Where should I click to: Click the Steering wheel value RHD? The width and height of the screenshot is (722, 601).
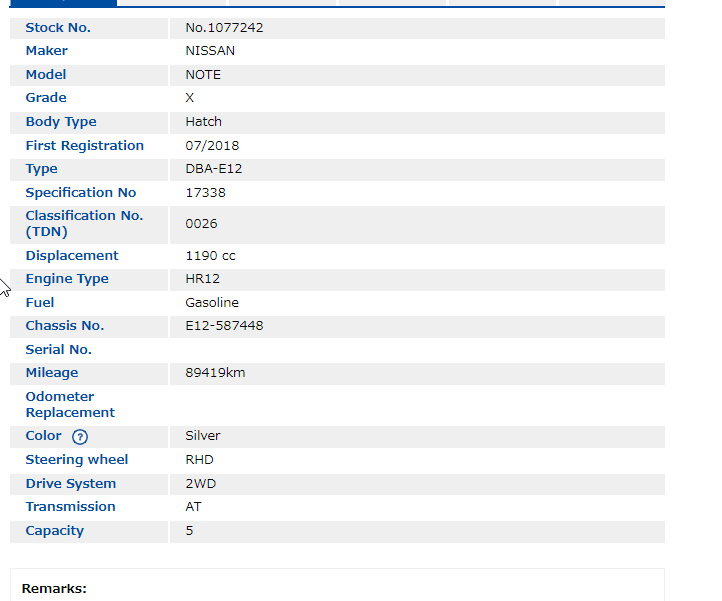point(199,460)
